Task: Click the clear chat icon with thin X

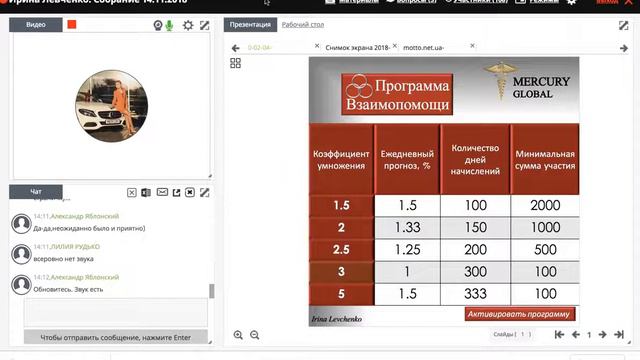Action: [x=131, y=192]
